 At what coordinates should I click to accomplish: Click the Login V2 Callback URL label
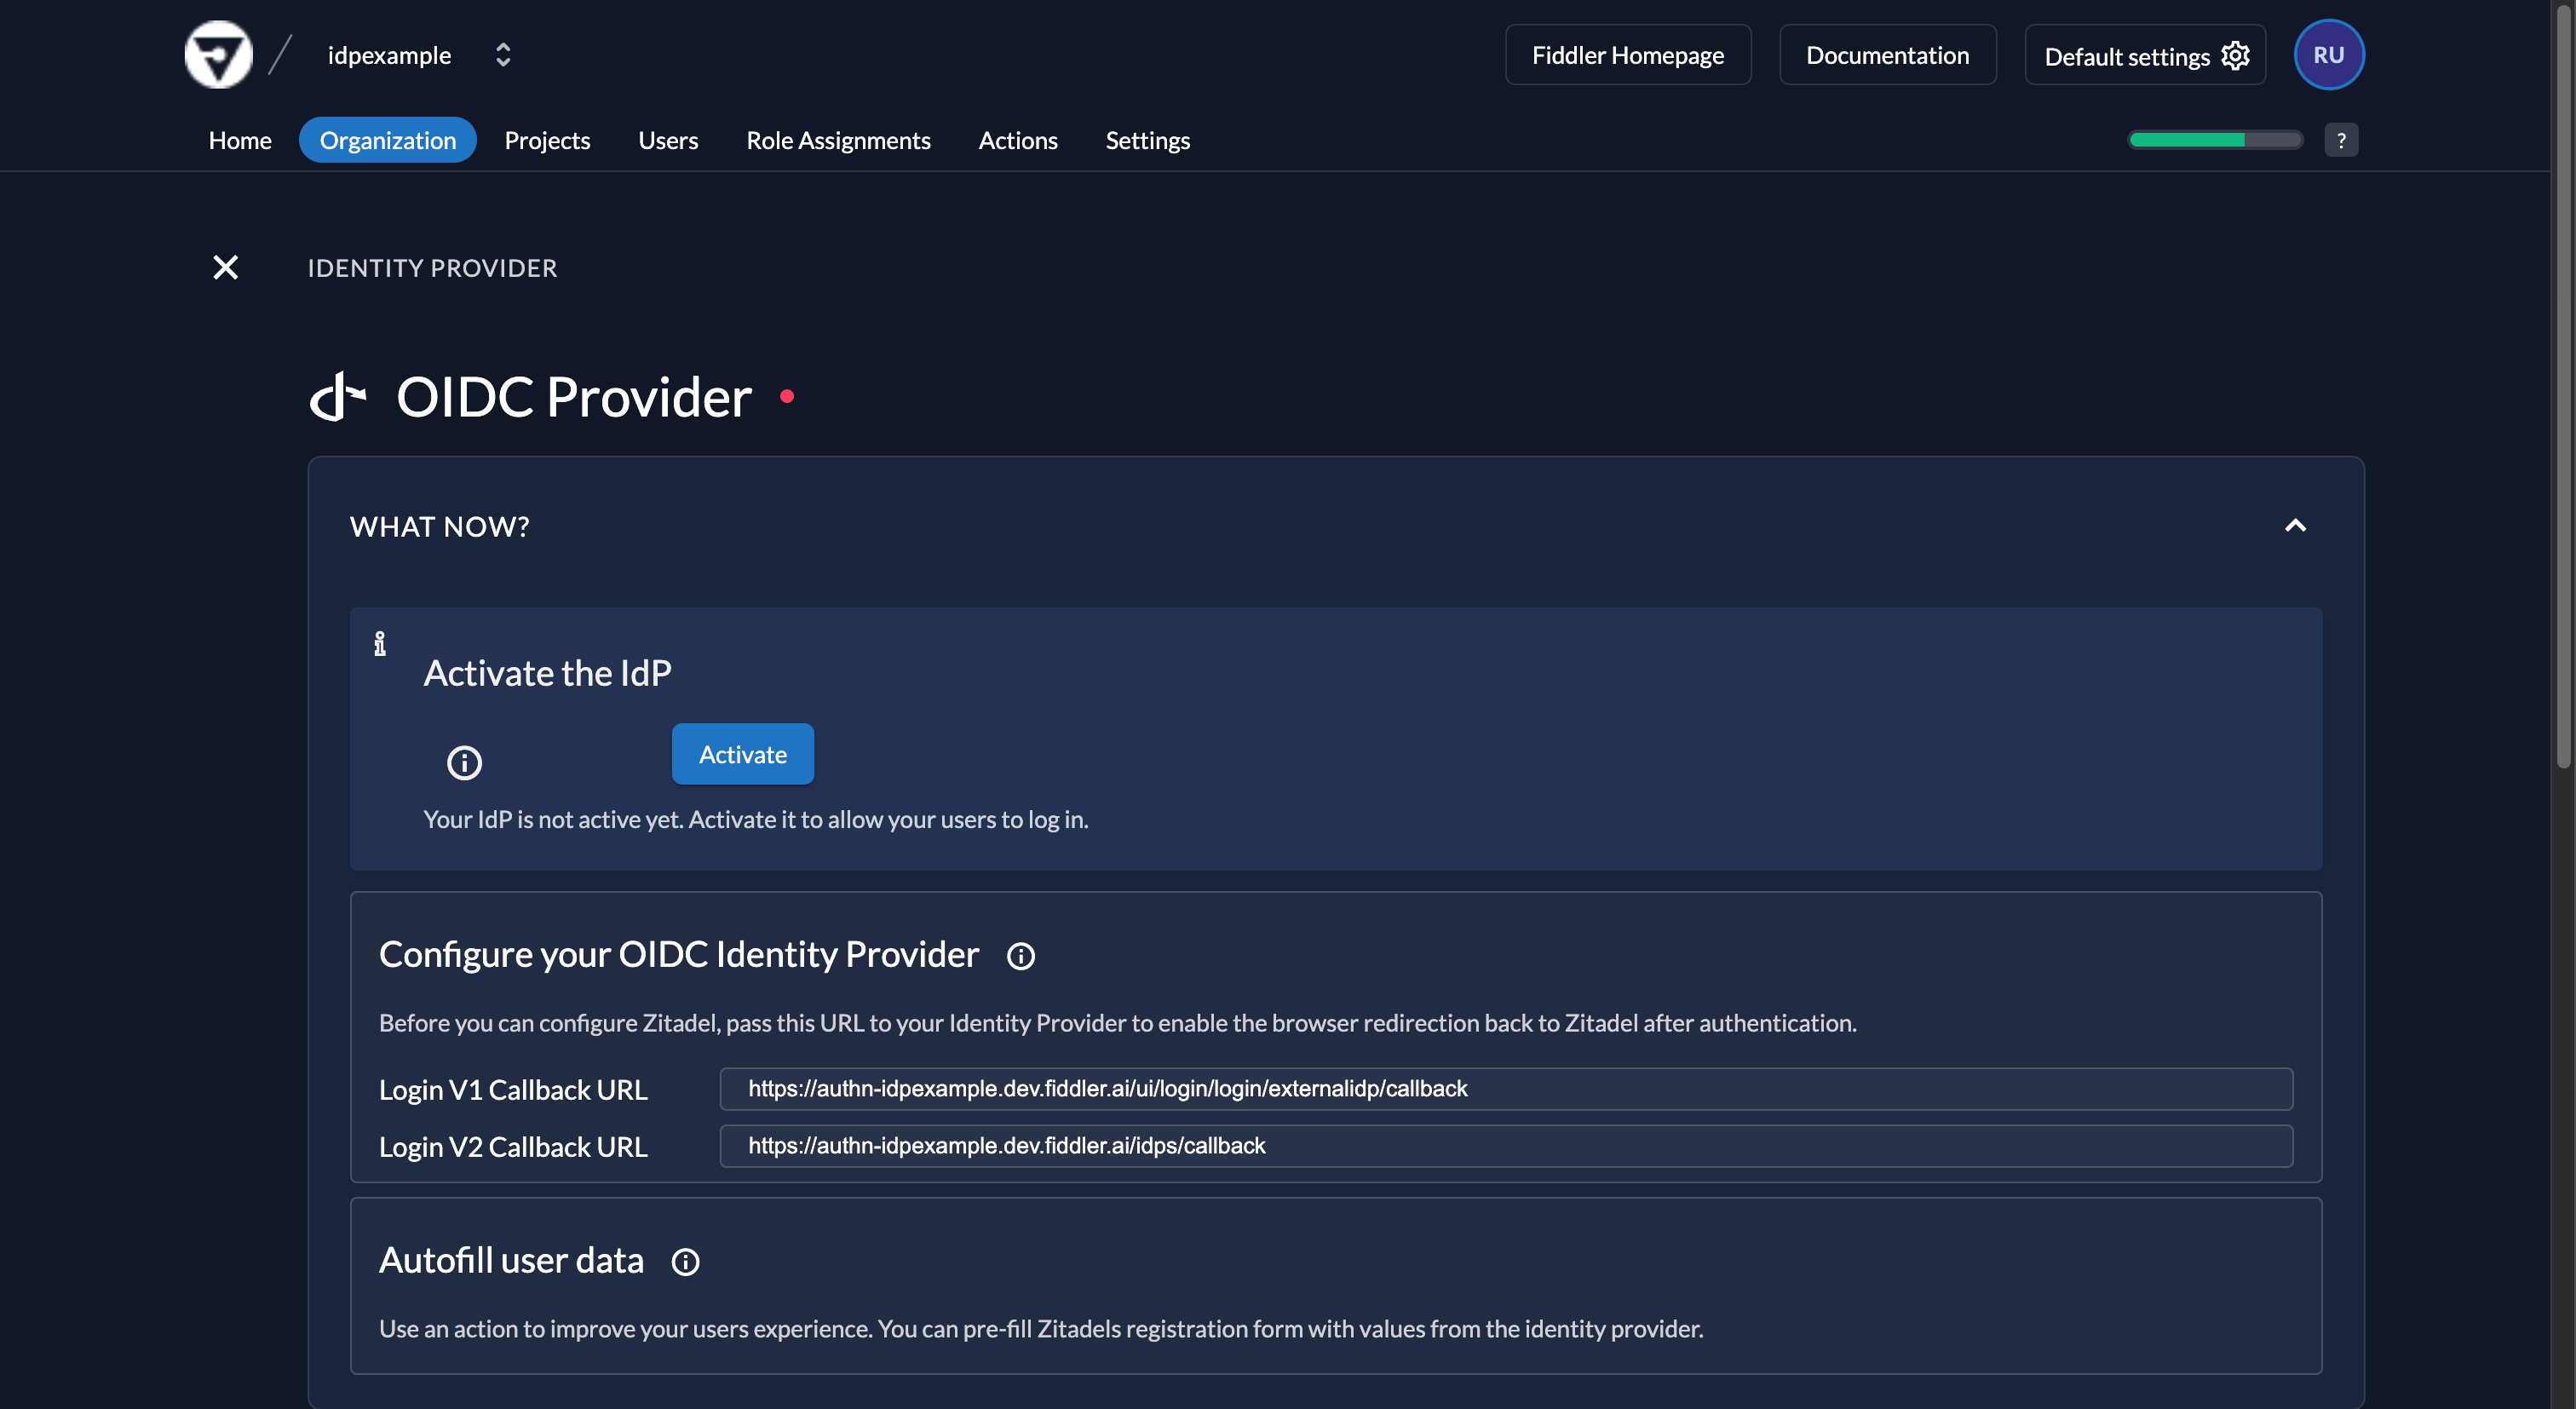[513, 1147]
